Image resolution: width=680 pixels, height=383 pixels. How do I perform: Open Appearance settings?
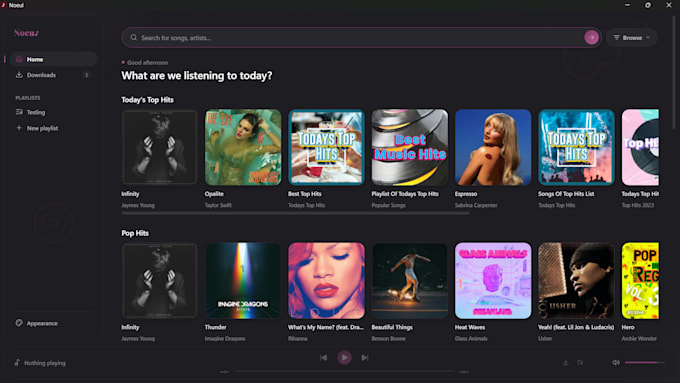(x=53, y=324)
